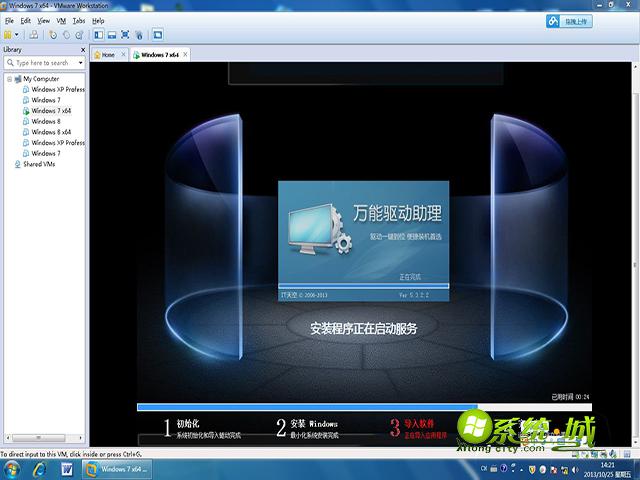Viewport: 640px width, 480px height.
Task: Open the snapshot manager toolbar icon
Action: [79, 35]
